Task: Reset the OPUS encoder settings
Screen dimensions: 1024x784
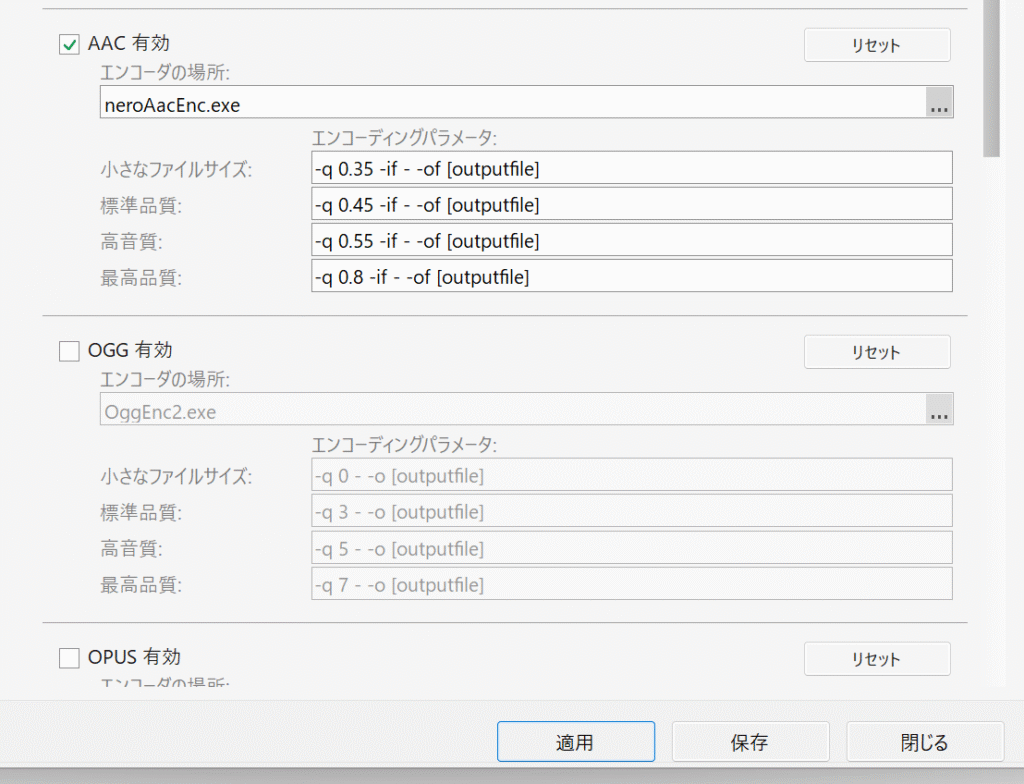Action: tap(876, 660)
